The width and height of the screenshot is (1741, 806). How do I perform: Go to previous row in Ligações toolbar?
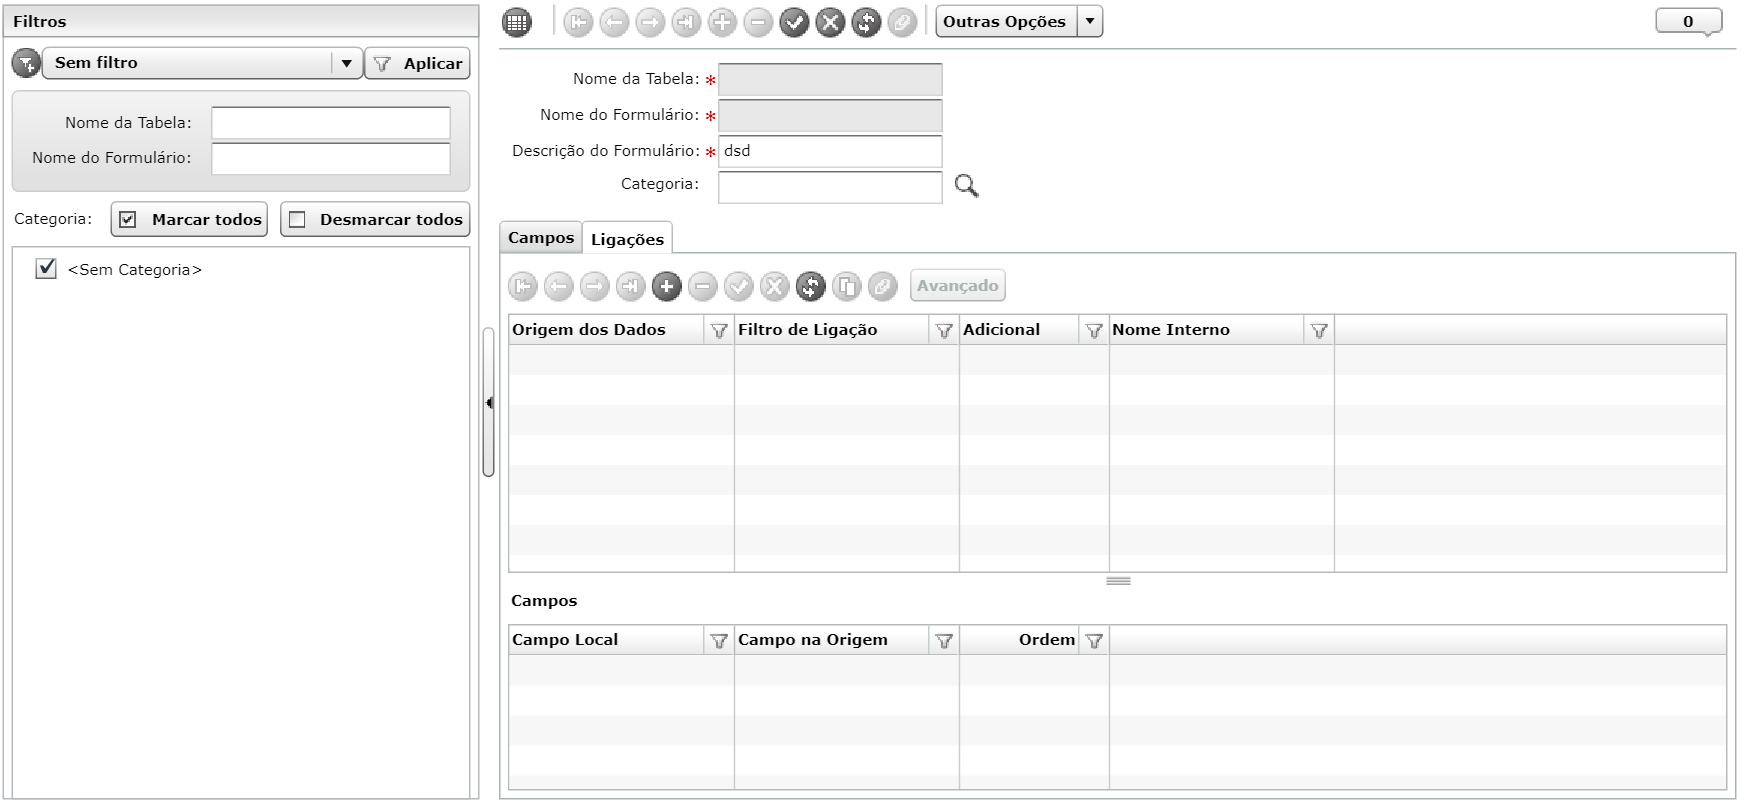coord(559,287)
